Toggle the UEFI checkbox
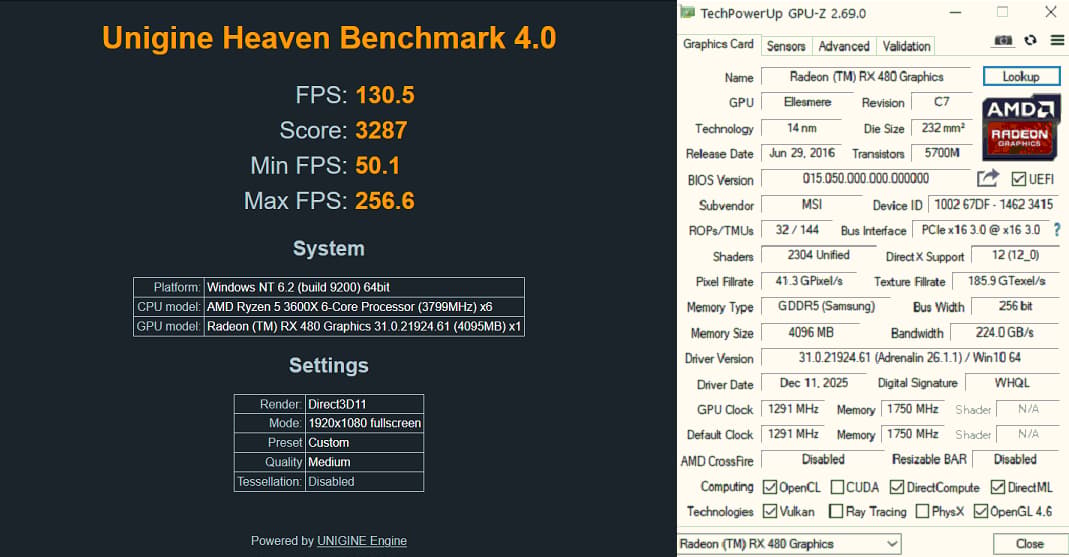The height and width of the screenshot is (557, 1069). click(x=1019, y=179)
